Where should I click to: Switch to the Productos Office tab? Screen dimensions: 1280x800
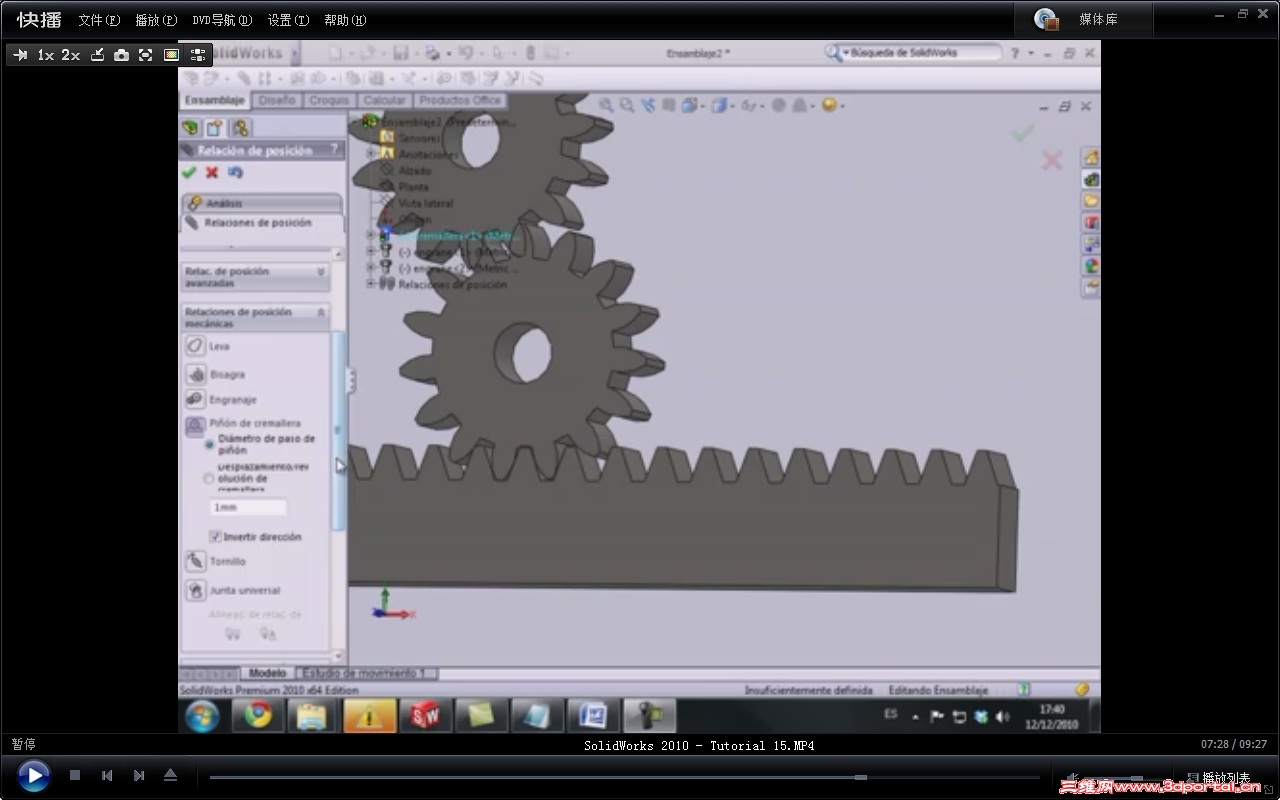click(460, 101)
